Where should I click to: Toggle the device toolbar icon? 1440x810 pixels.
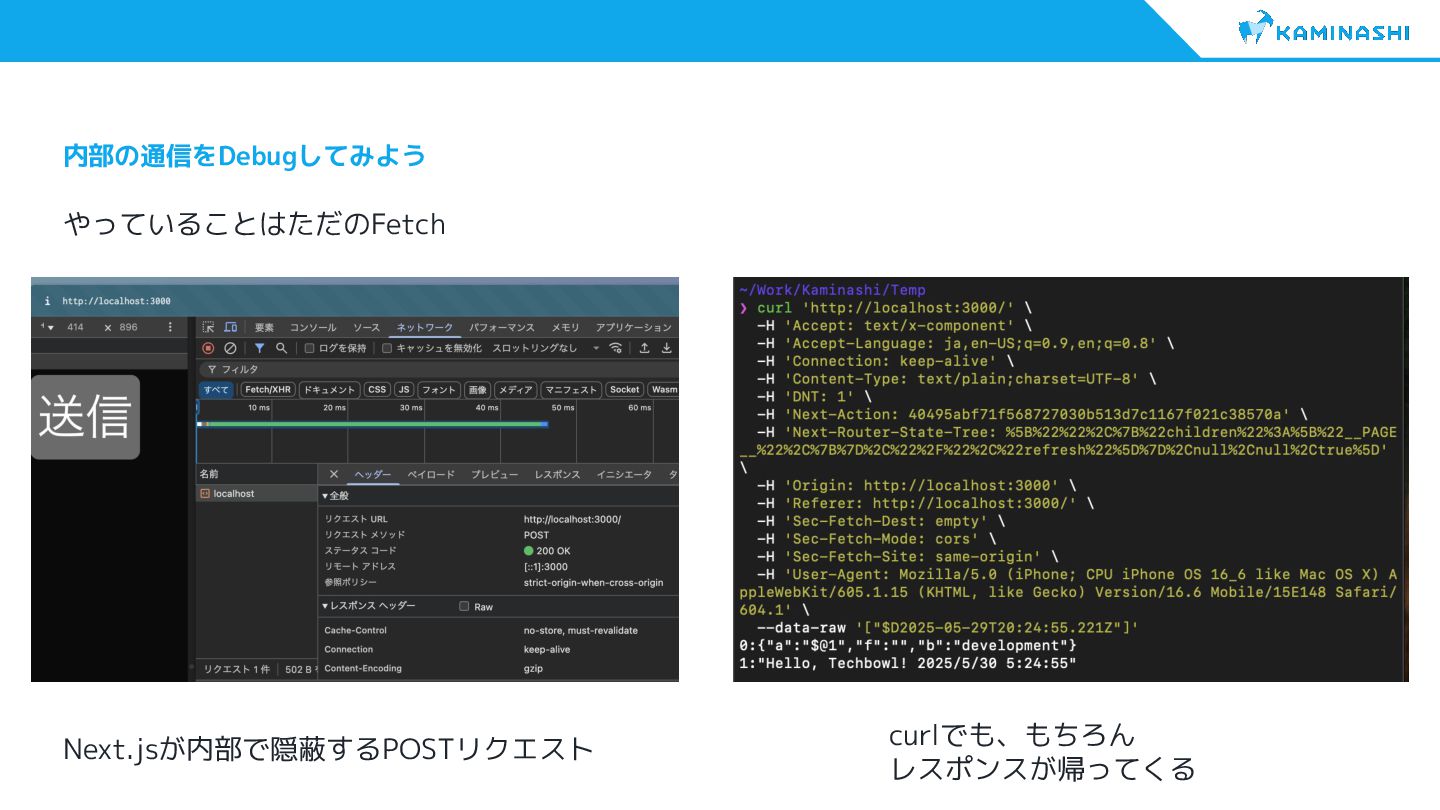tap(230, 327)
